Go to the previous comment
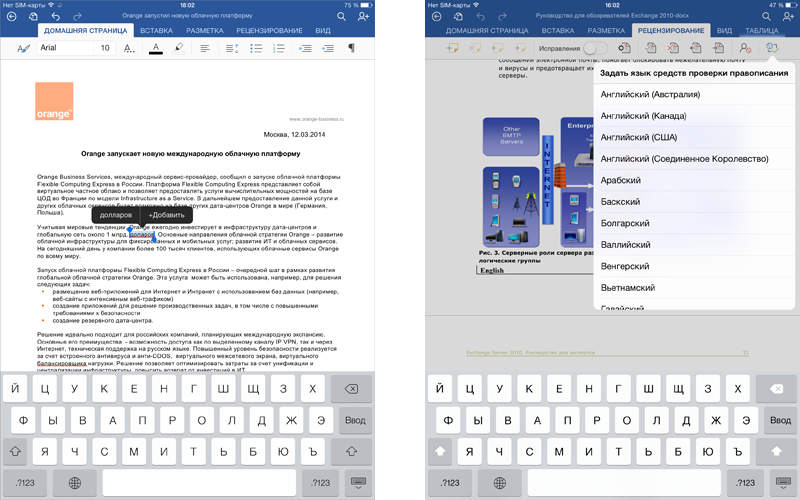Image resolution: width=800 pixels, height=500 pixels. 497,48
